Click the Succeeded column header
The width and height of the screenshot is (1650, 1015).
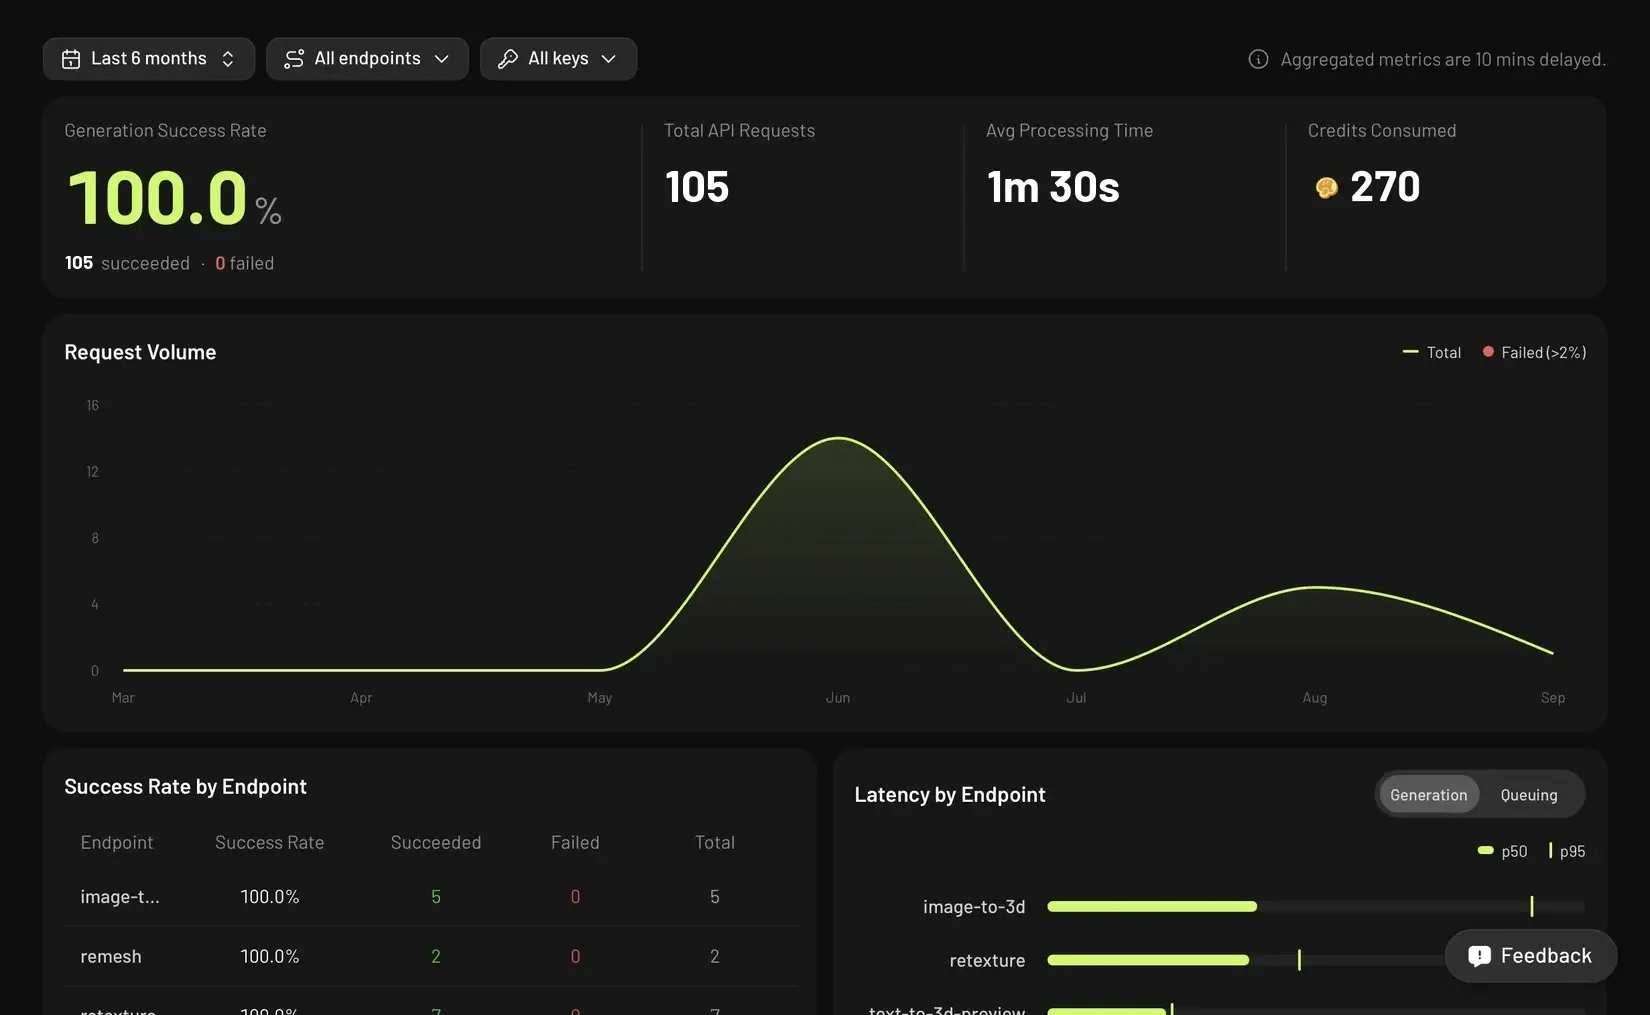coord(436,843)
